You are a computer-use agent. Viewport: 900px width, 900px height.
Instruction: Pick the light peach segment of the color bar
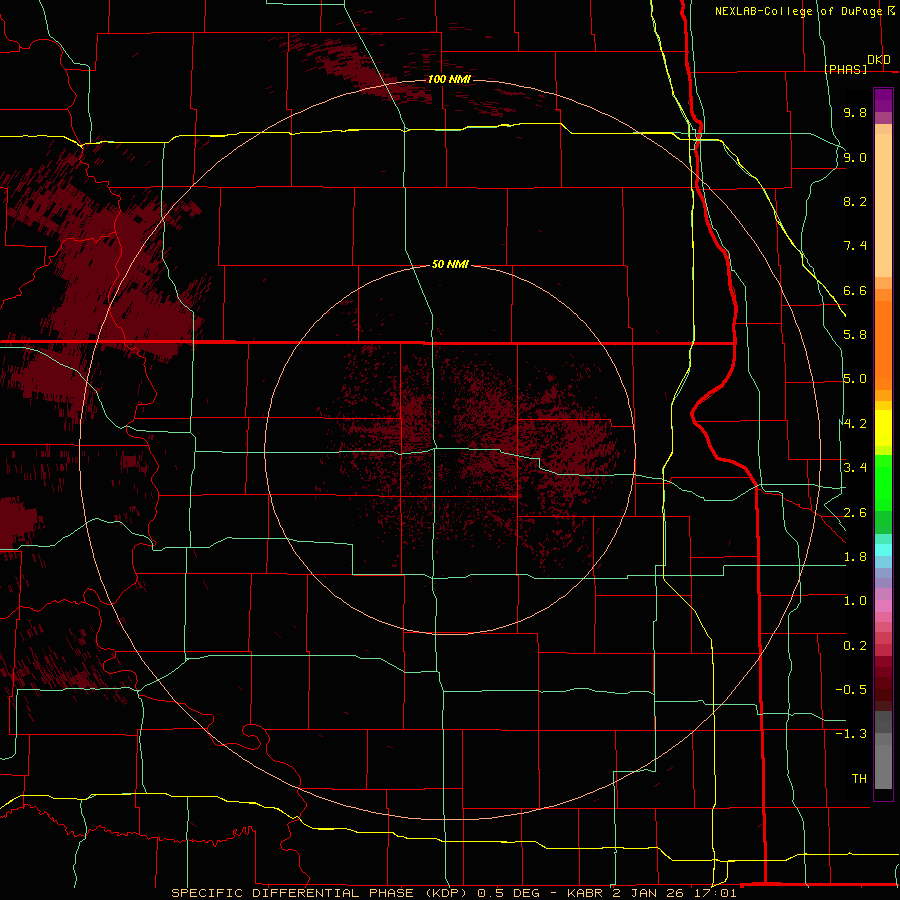(x=883, y=205)
